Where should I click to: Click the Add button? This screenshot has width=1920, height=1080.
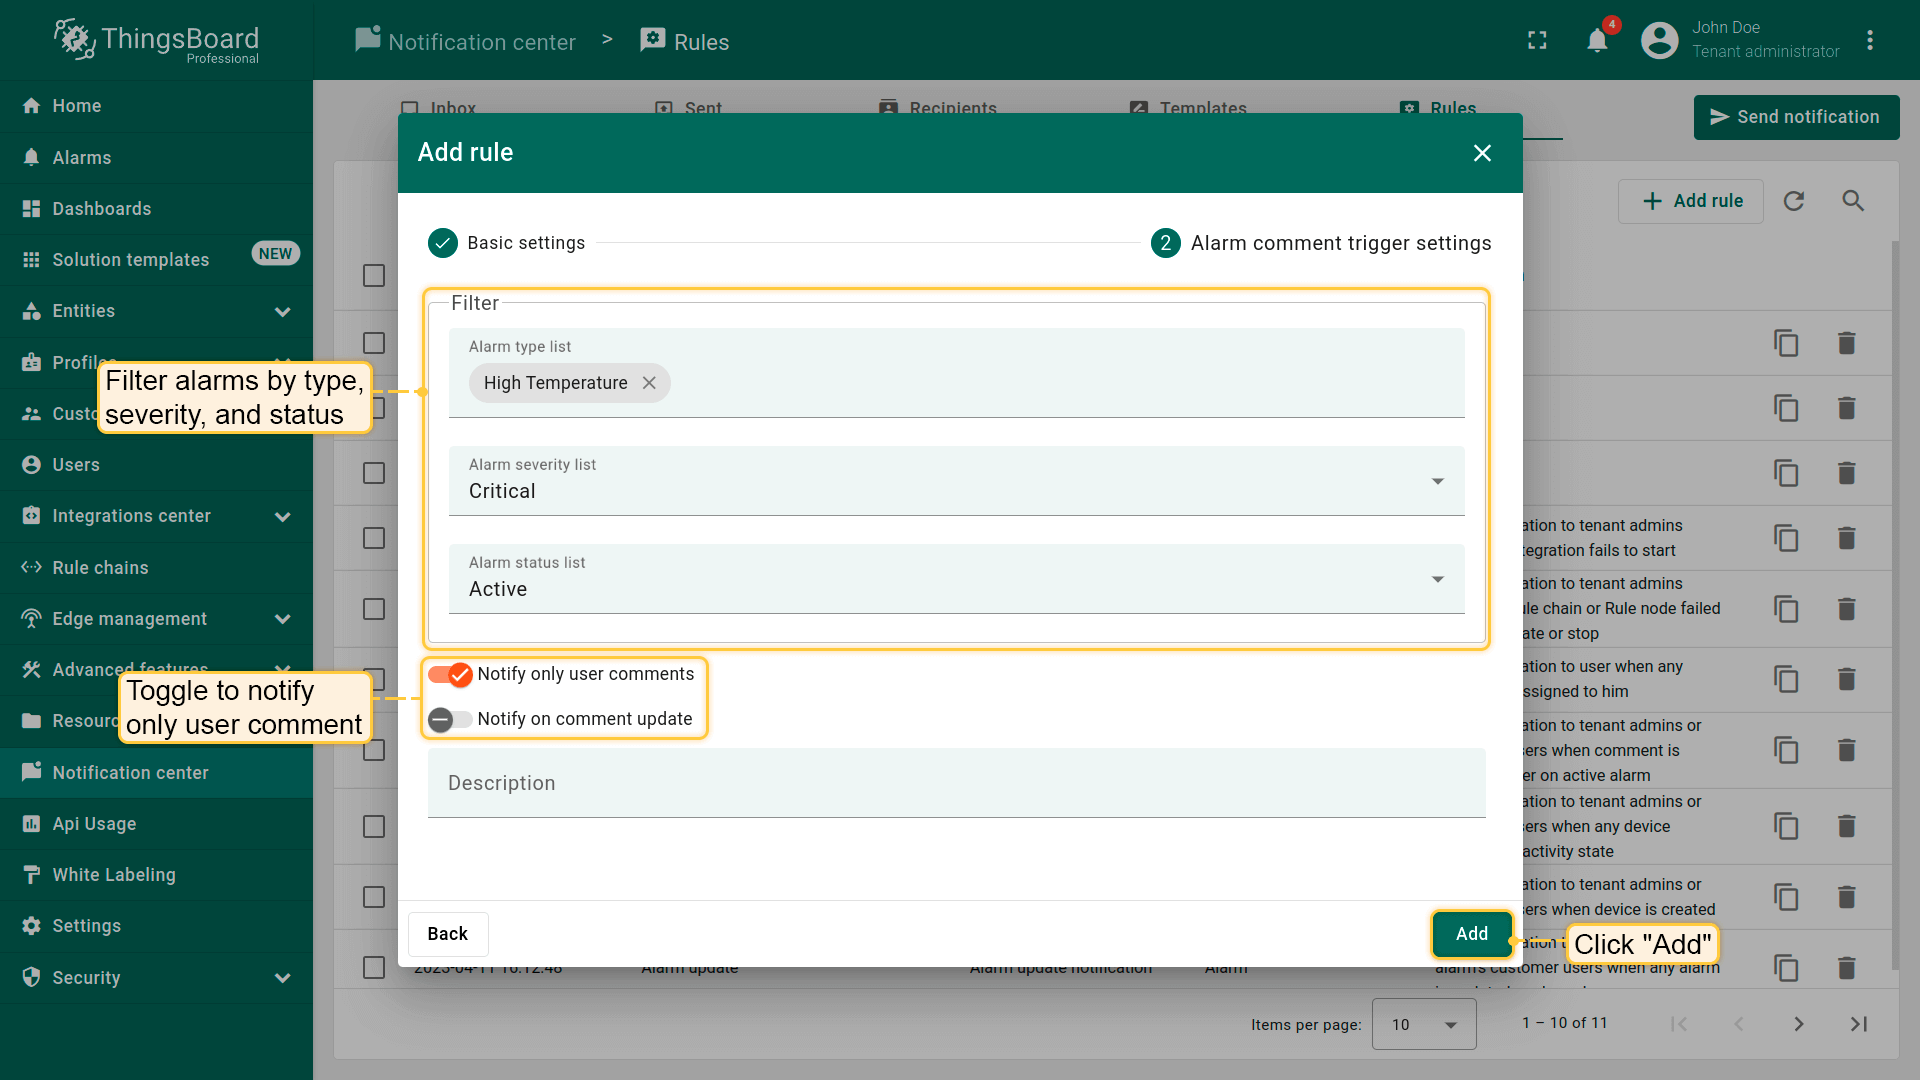[x=1471, y=934]
